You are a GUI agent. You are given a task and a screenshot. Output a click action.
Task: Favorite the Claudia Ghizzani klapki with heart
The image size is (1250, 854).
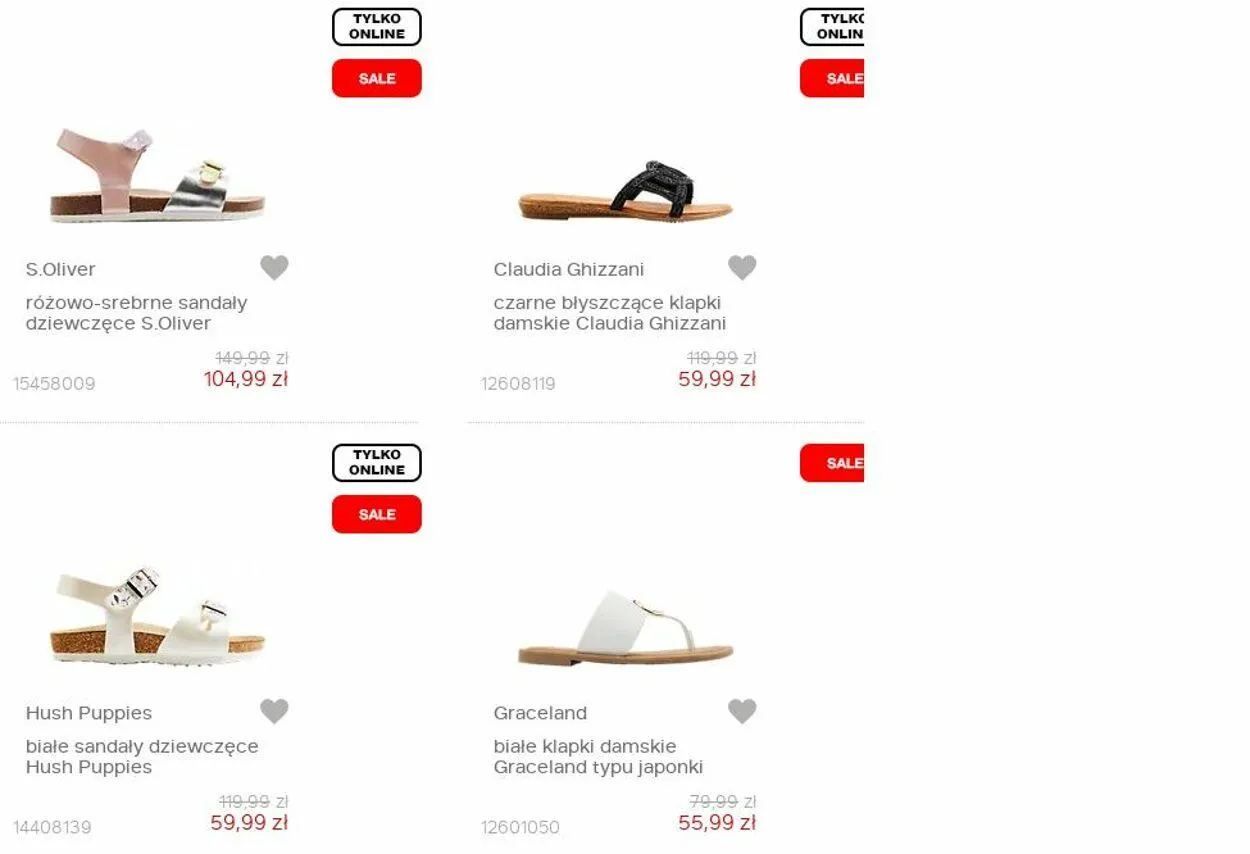click(742, 268)
